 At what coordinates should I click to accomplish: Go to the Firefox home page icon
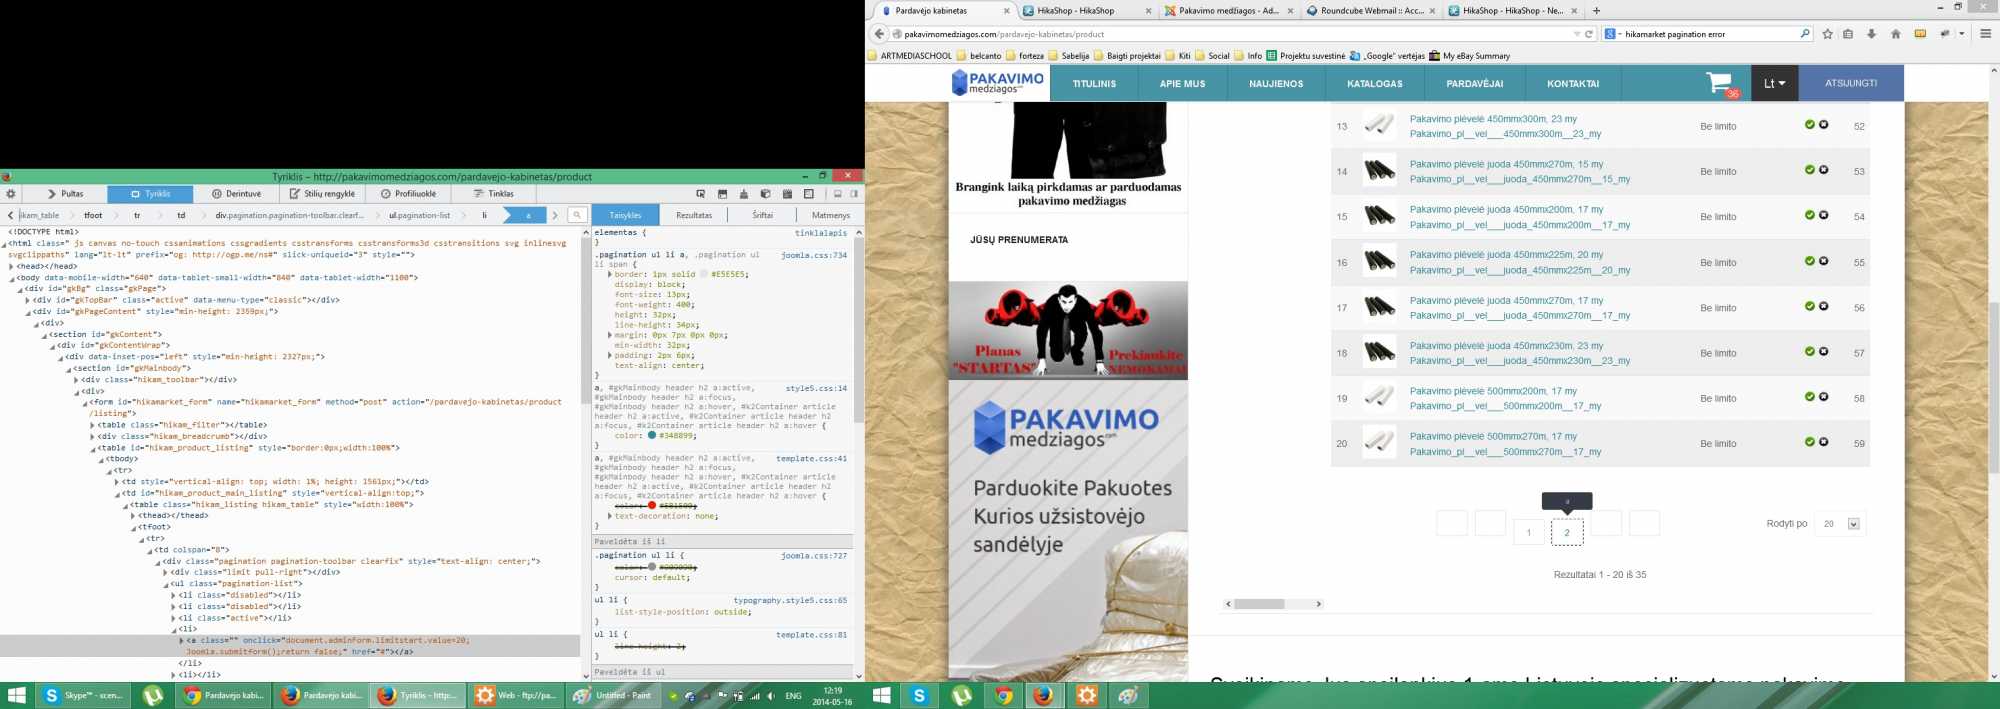pos(1895,34)
